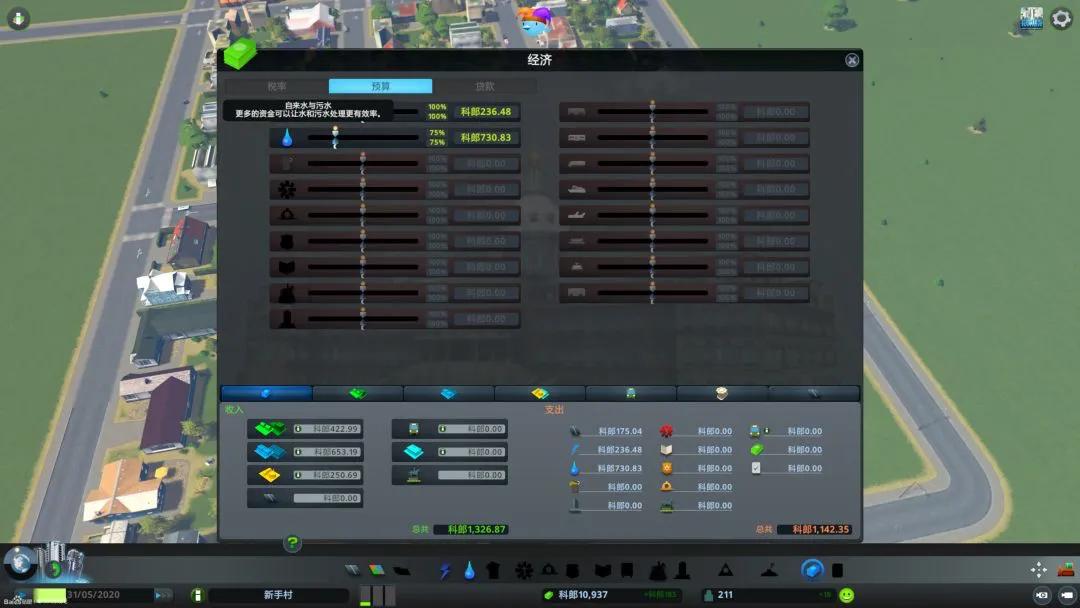Toggle the game speed arrows button
1080x608 pixels.
tap(163, 595)
